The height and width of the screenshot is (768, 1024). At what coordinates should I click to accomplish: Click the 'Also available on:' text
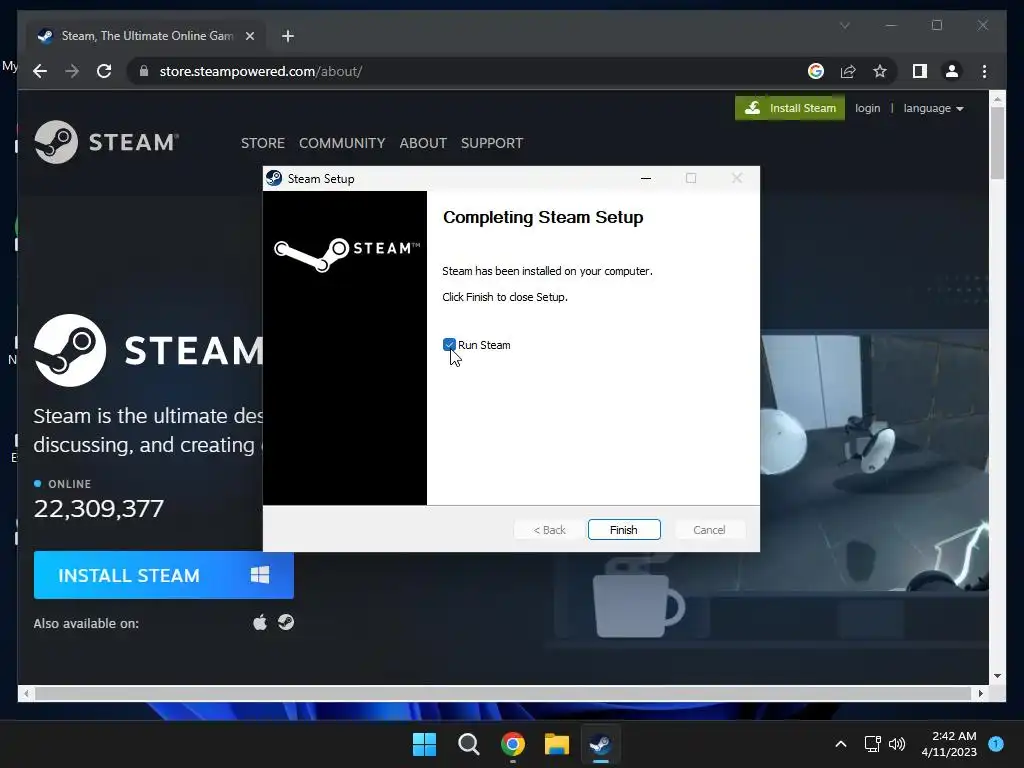(86, 624)
